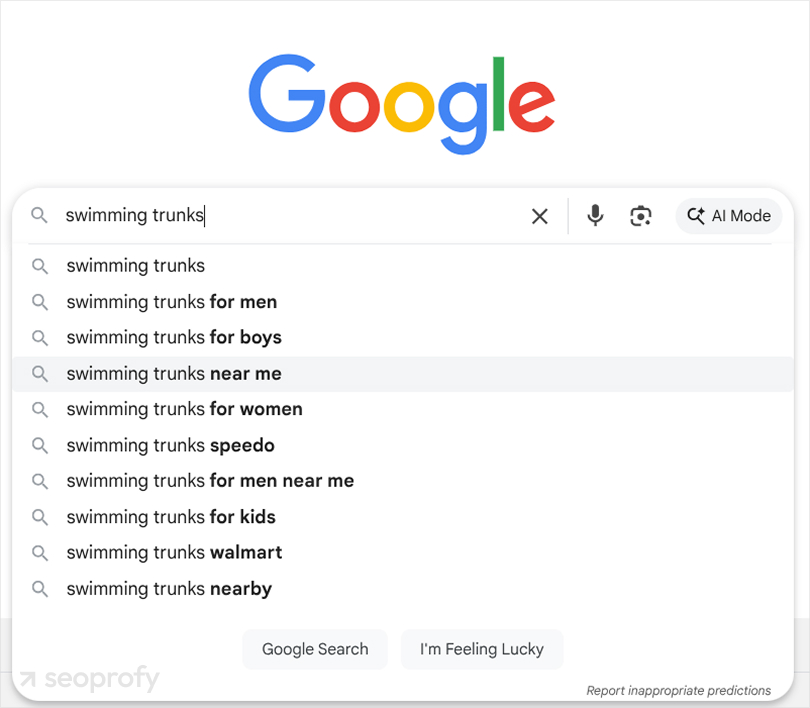
Task: Click the AI Mode sparkle icon
Action: (696, 216)
